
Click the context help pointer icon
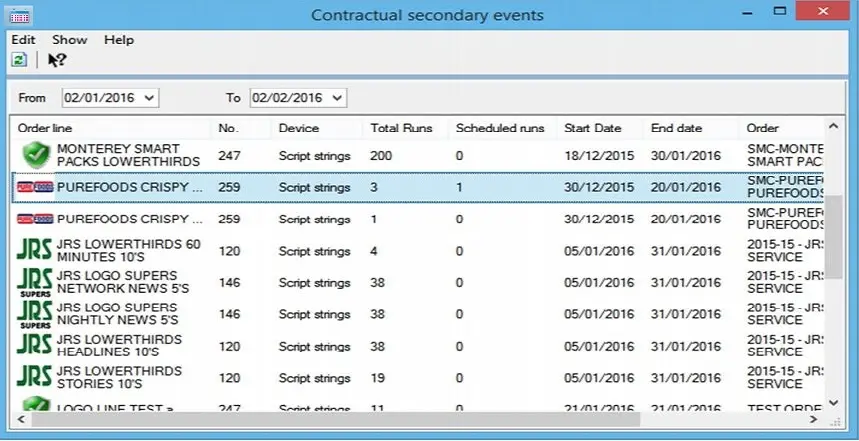(x=57, y=60)
